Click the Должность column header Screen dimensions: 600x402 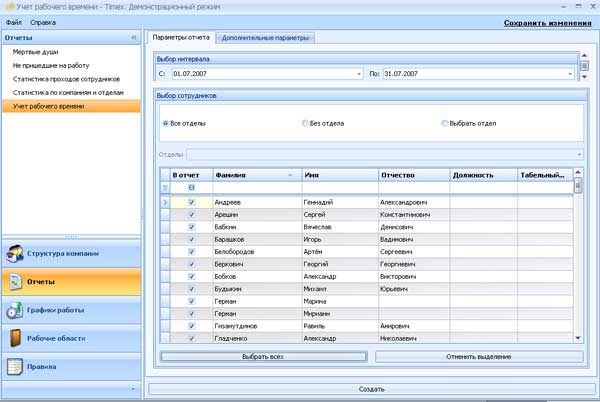click(484, 175)
